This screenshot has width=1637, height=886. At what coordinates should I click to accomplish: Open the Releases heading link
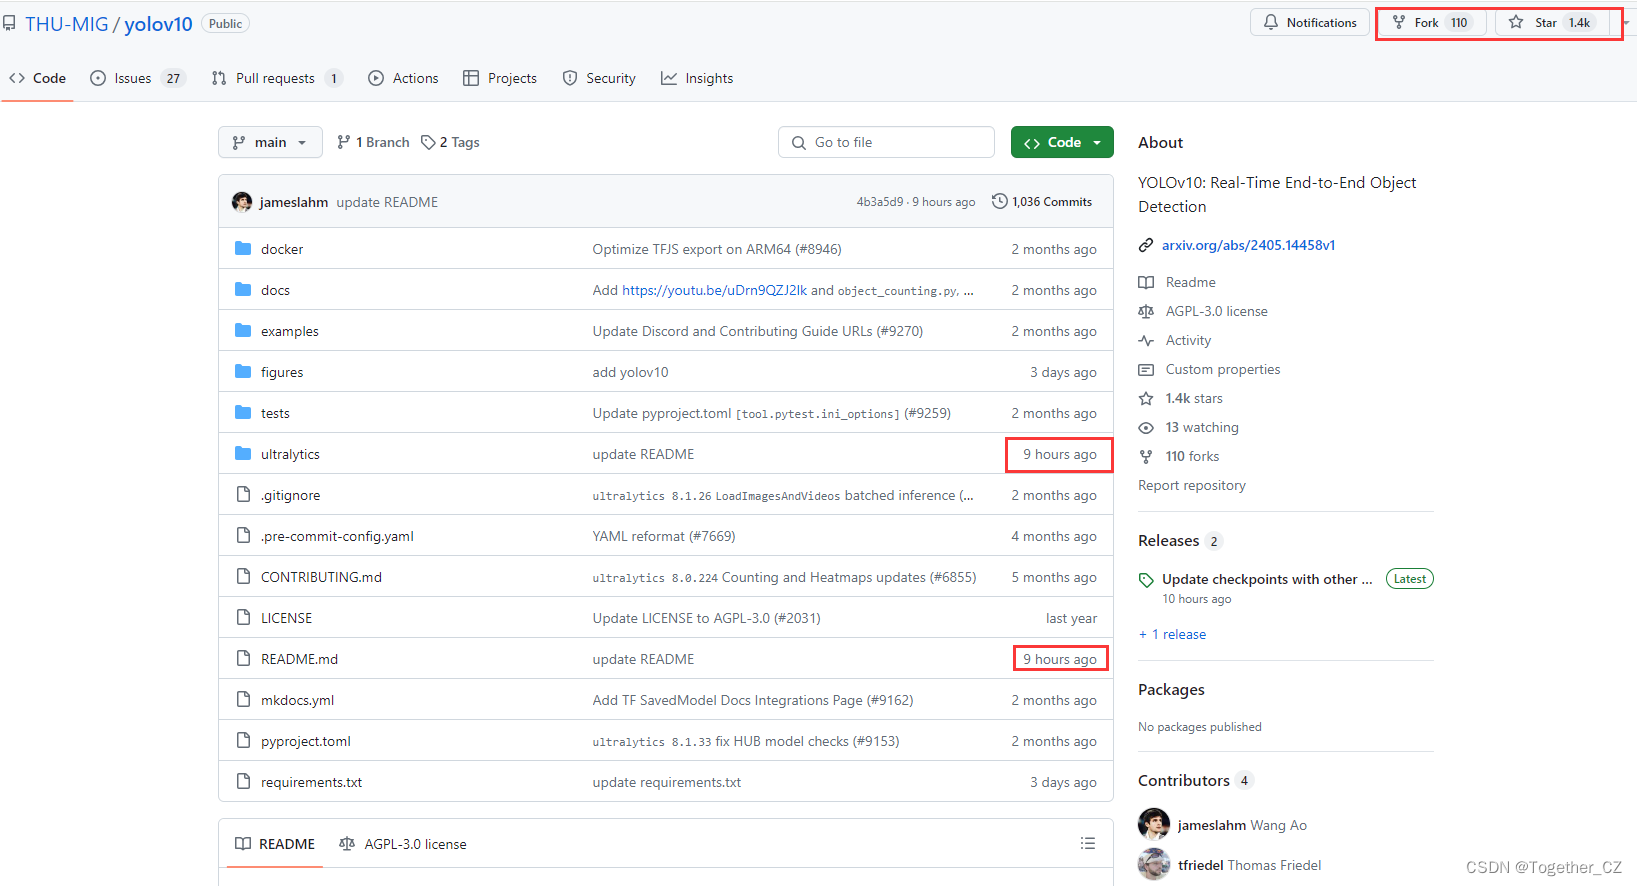1168,540
